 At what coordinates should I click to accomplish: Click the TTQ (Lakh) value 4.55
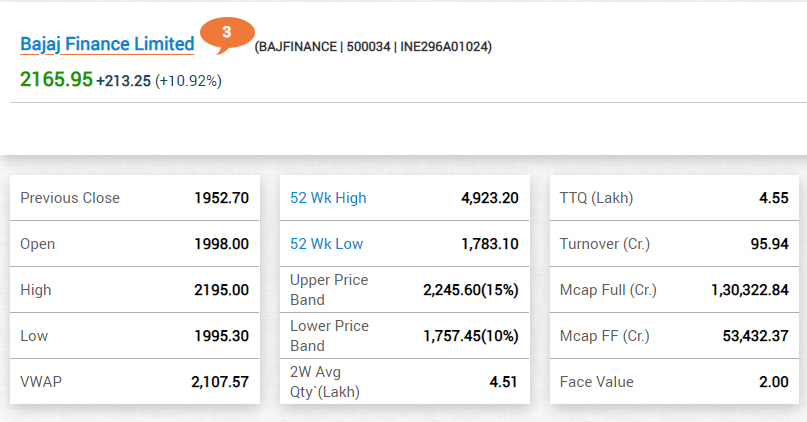click(x=774, y=198)
